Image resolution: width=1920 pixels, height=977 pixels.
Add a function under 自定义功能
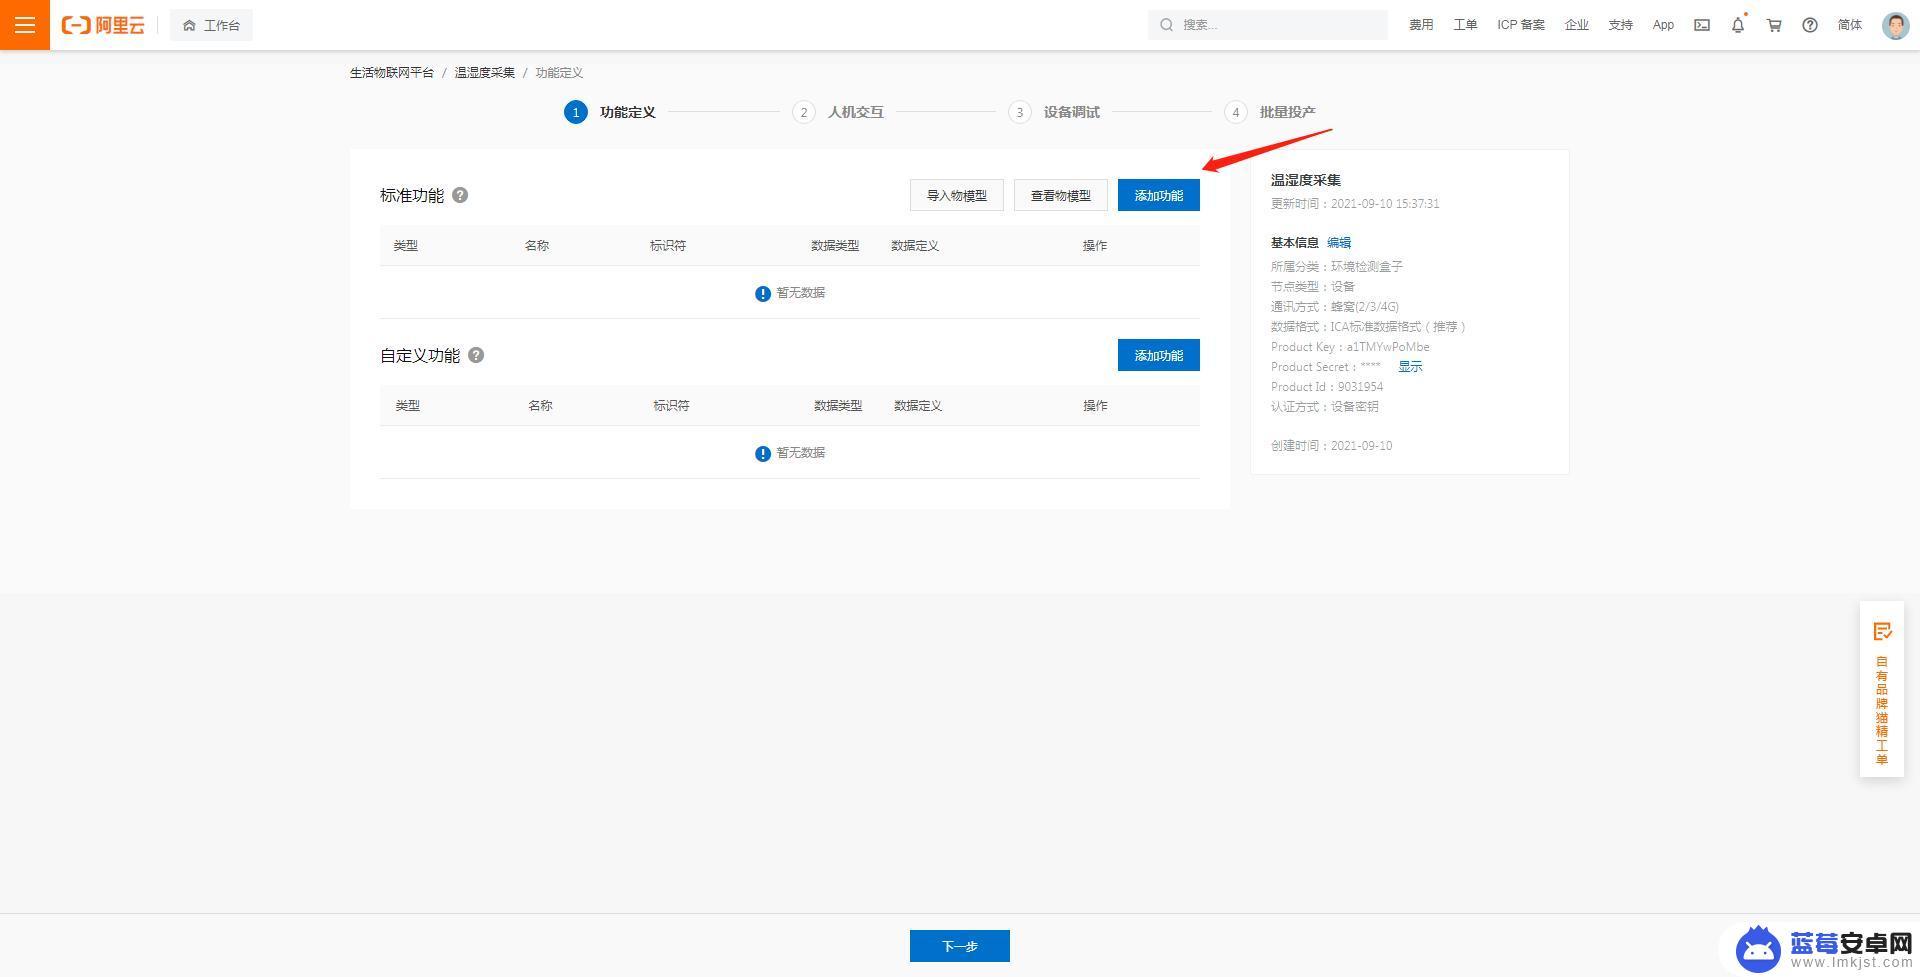[x=1159, y=355]
